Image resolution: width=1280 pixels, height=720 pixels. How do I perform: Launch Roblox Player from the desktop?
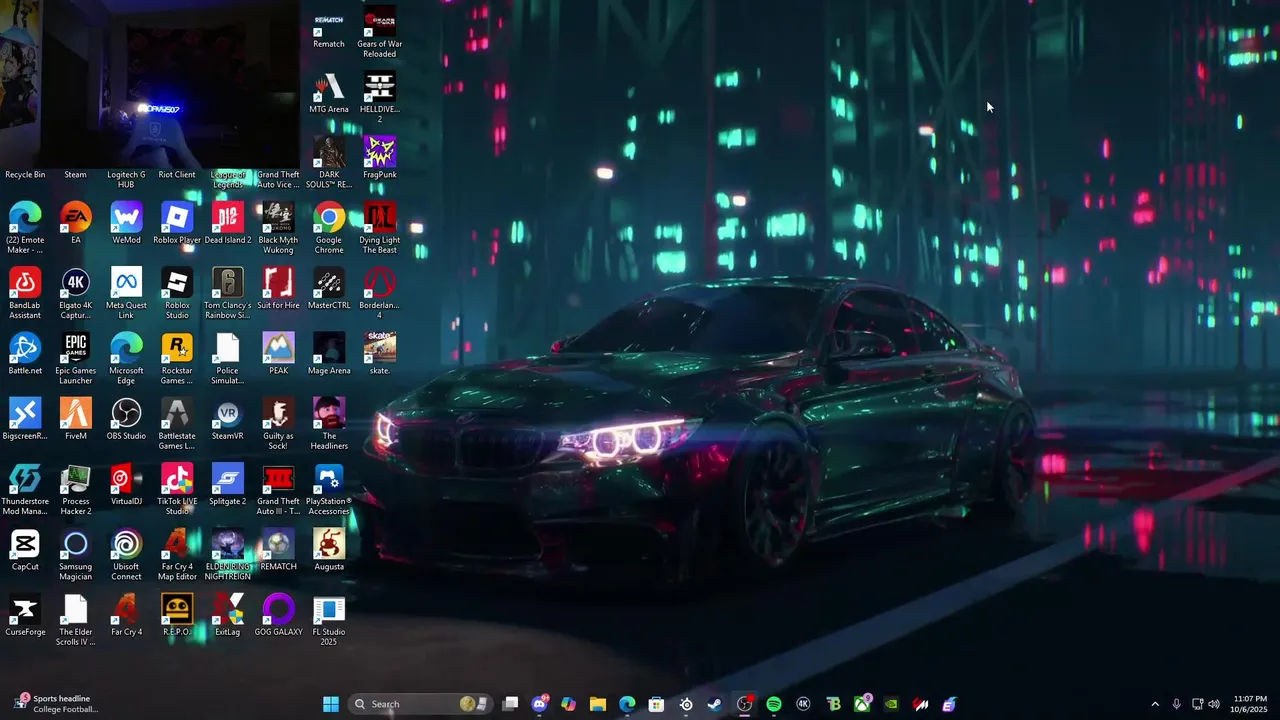click(177, 223)
